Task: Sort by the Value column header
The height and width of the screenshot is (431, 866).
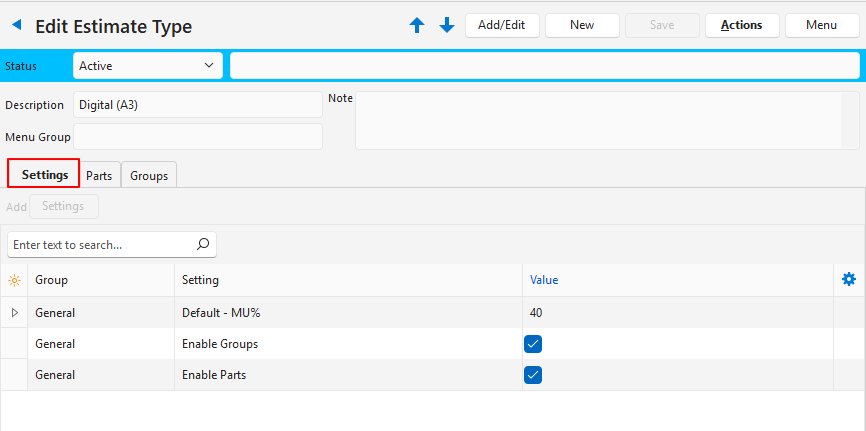Action: pyautogui.click(x=544, y=281)
